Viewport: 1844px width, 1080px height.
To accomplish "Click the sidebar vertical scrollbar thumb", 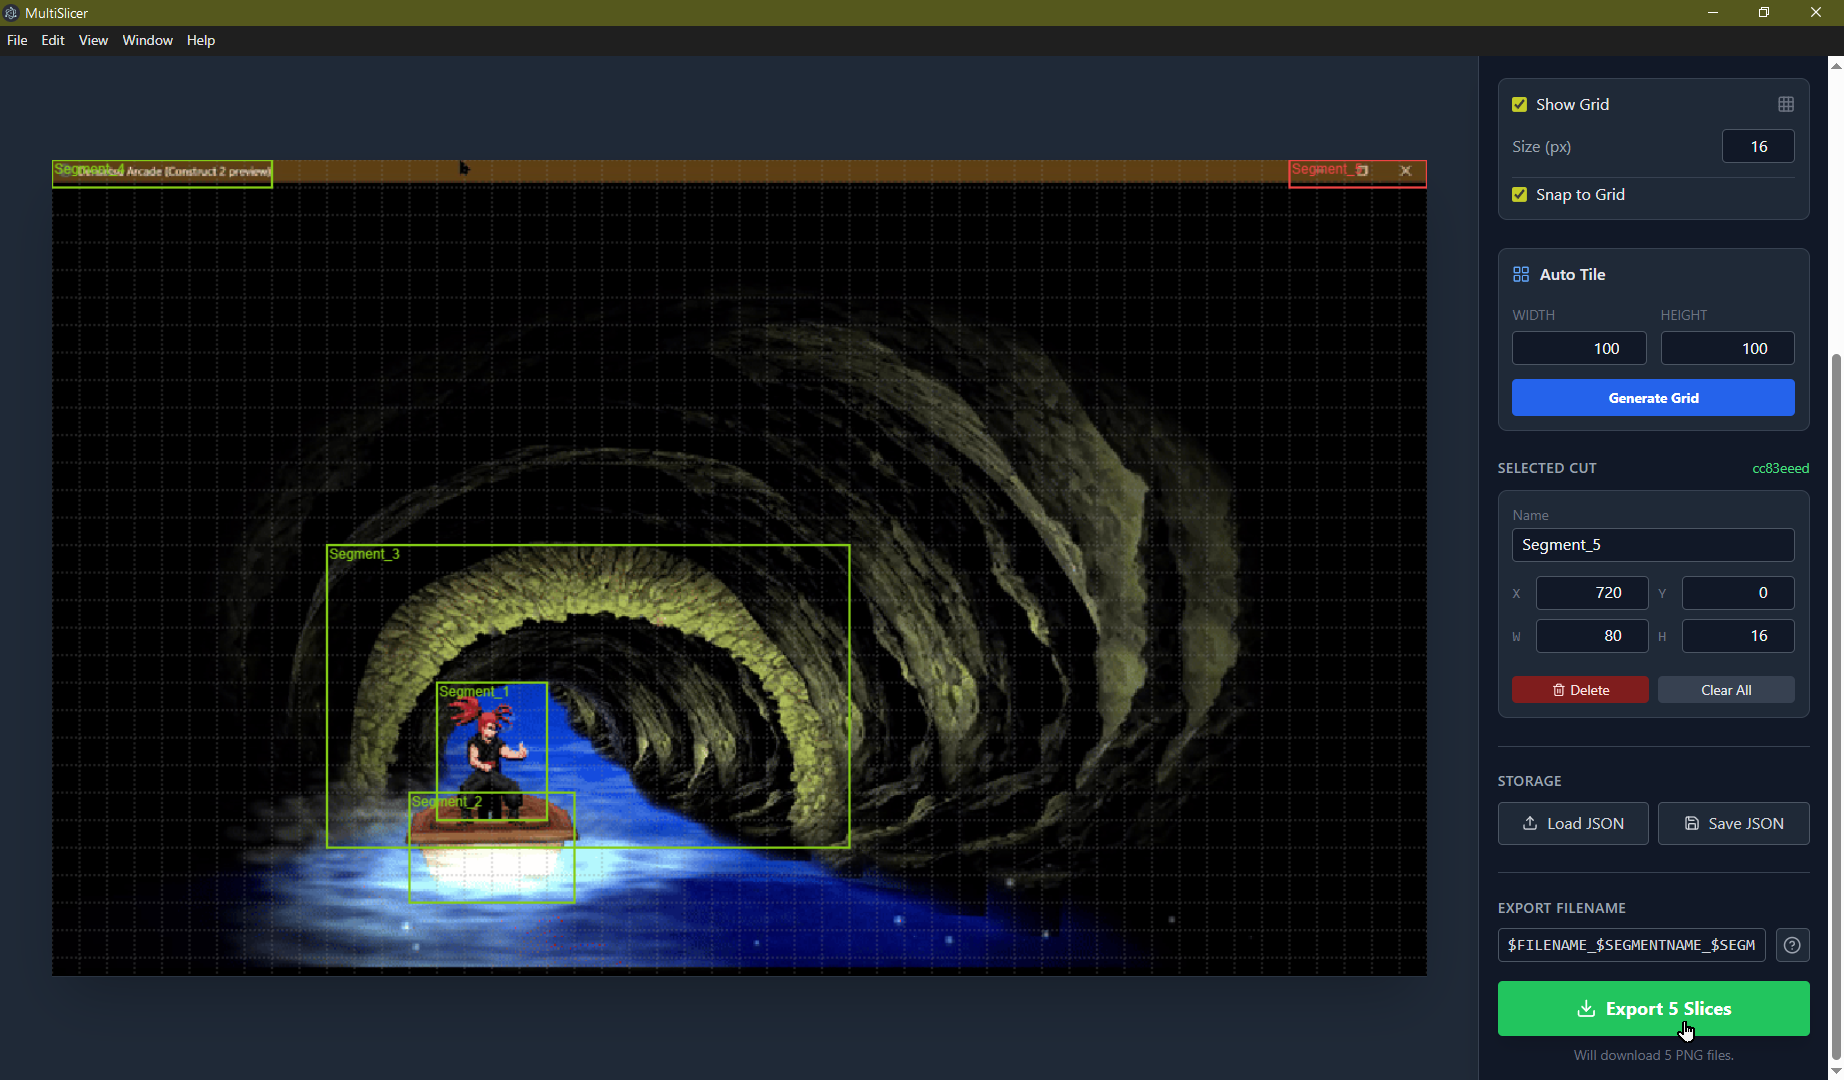I will (x=1835, y=705).
